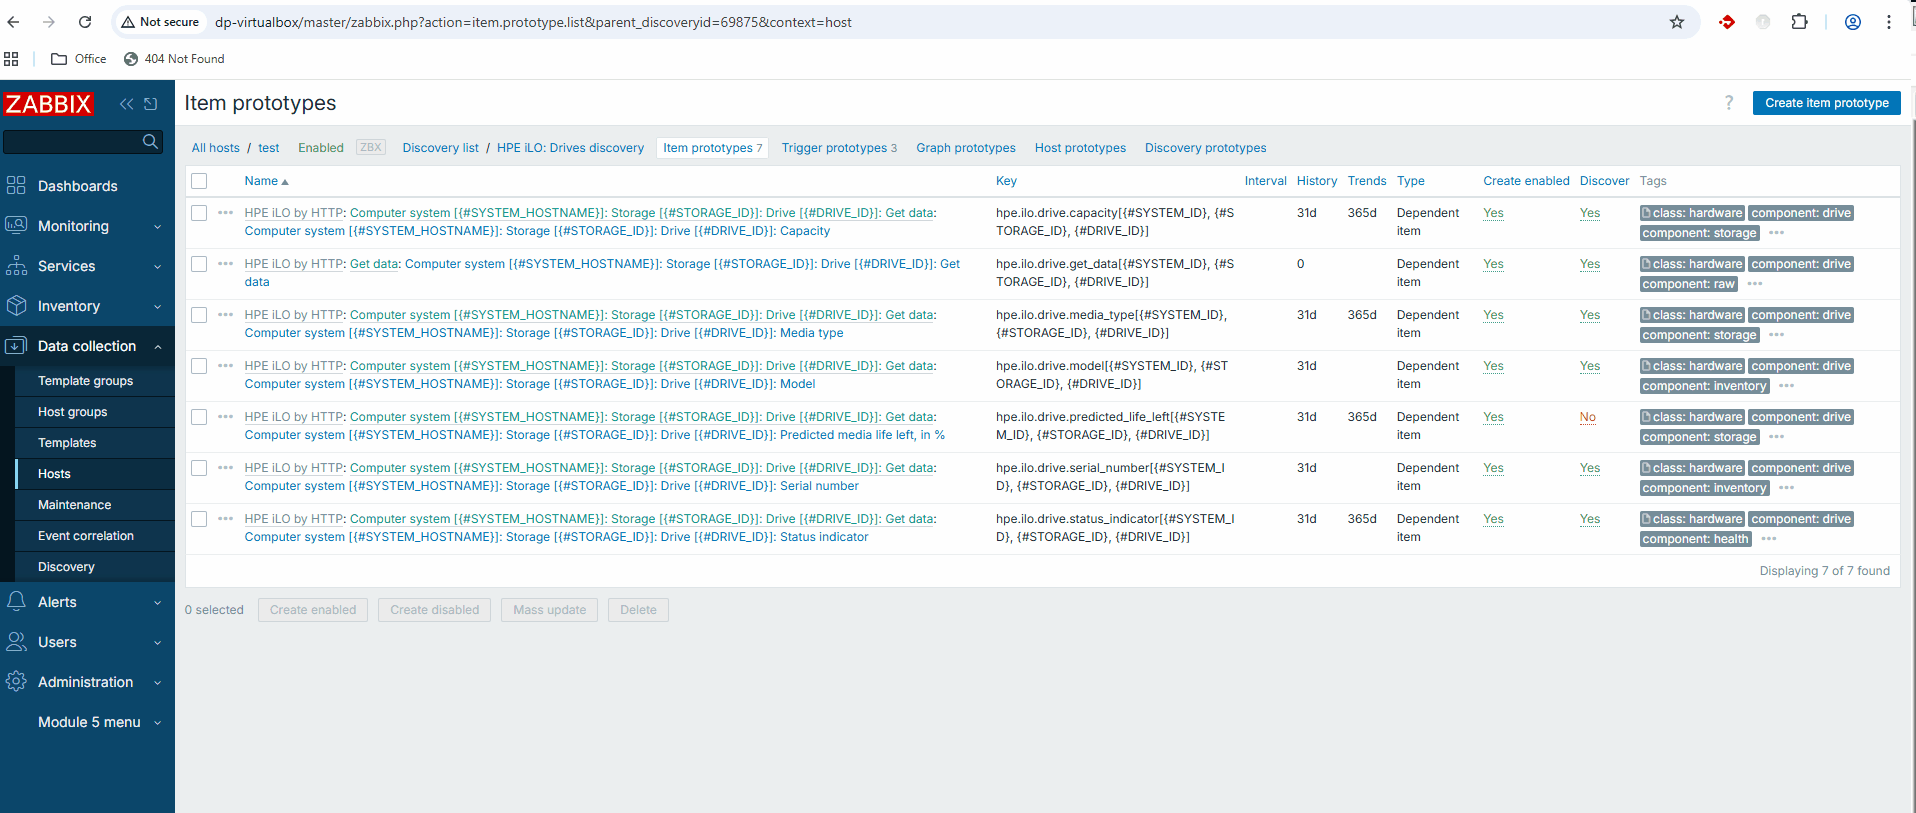
Task: Expand the Monitoring menu in sidebar
Action: pyautogui.click(x=87, y=226)
